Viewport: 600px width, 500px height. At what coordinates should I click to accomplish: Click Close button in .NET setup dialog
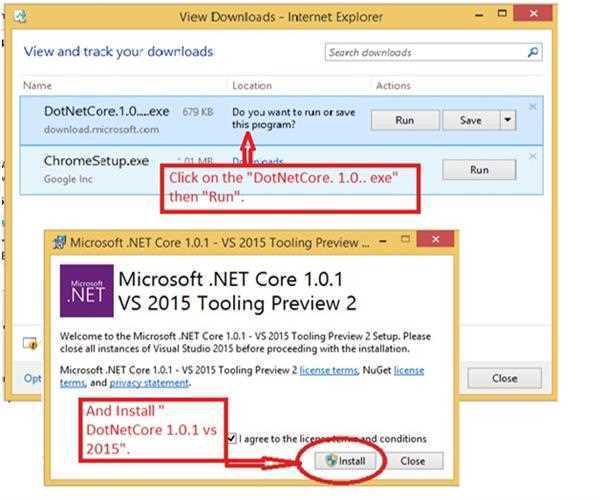click(x=412, y=461)
